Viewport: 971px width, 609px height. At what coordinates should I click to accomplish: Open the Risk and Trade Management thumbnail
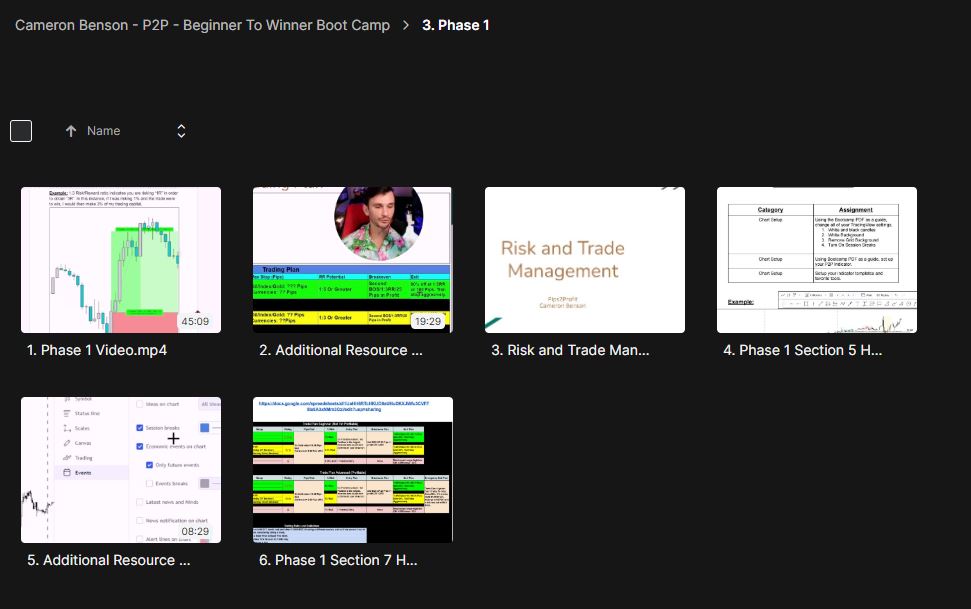coord(584,259)
